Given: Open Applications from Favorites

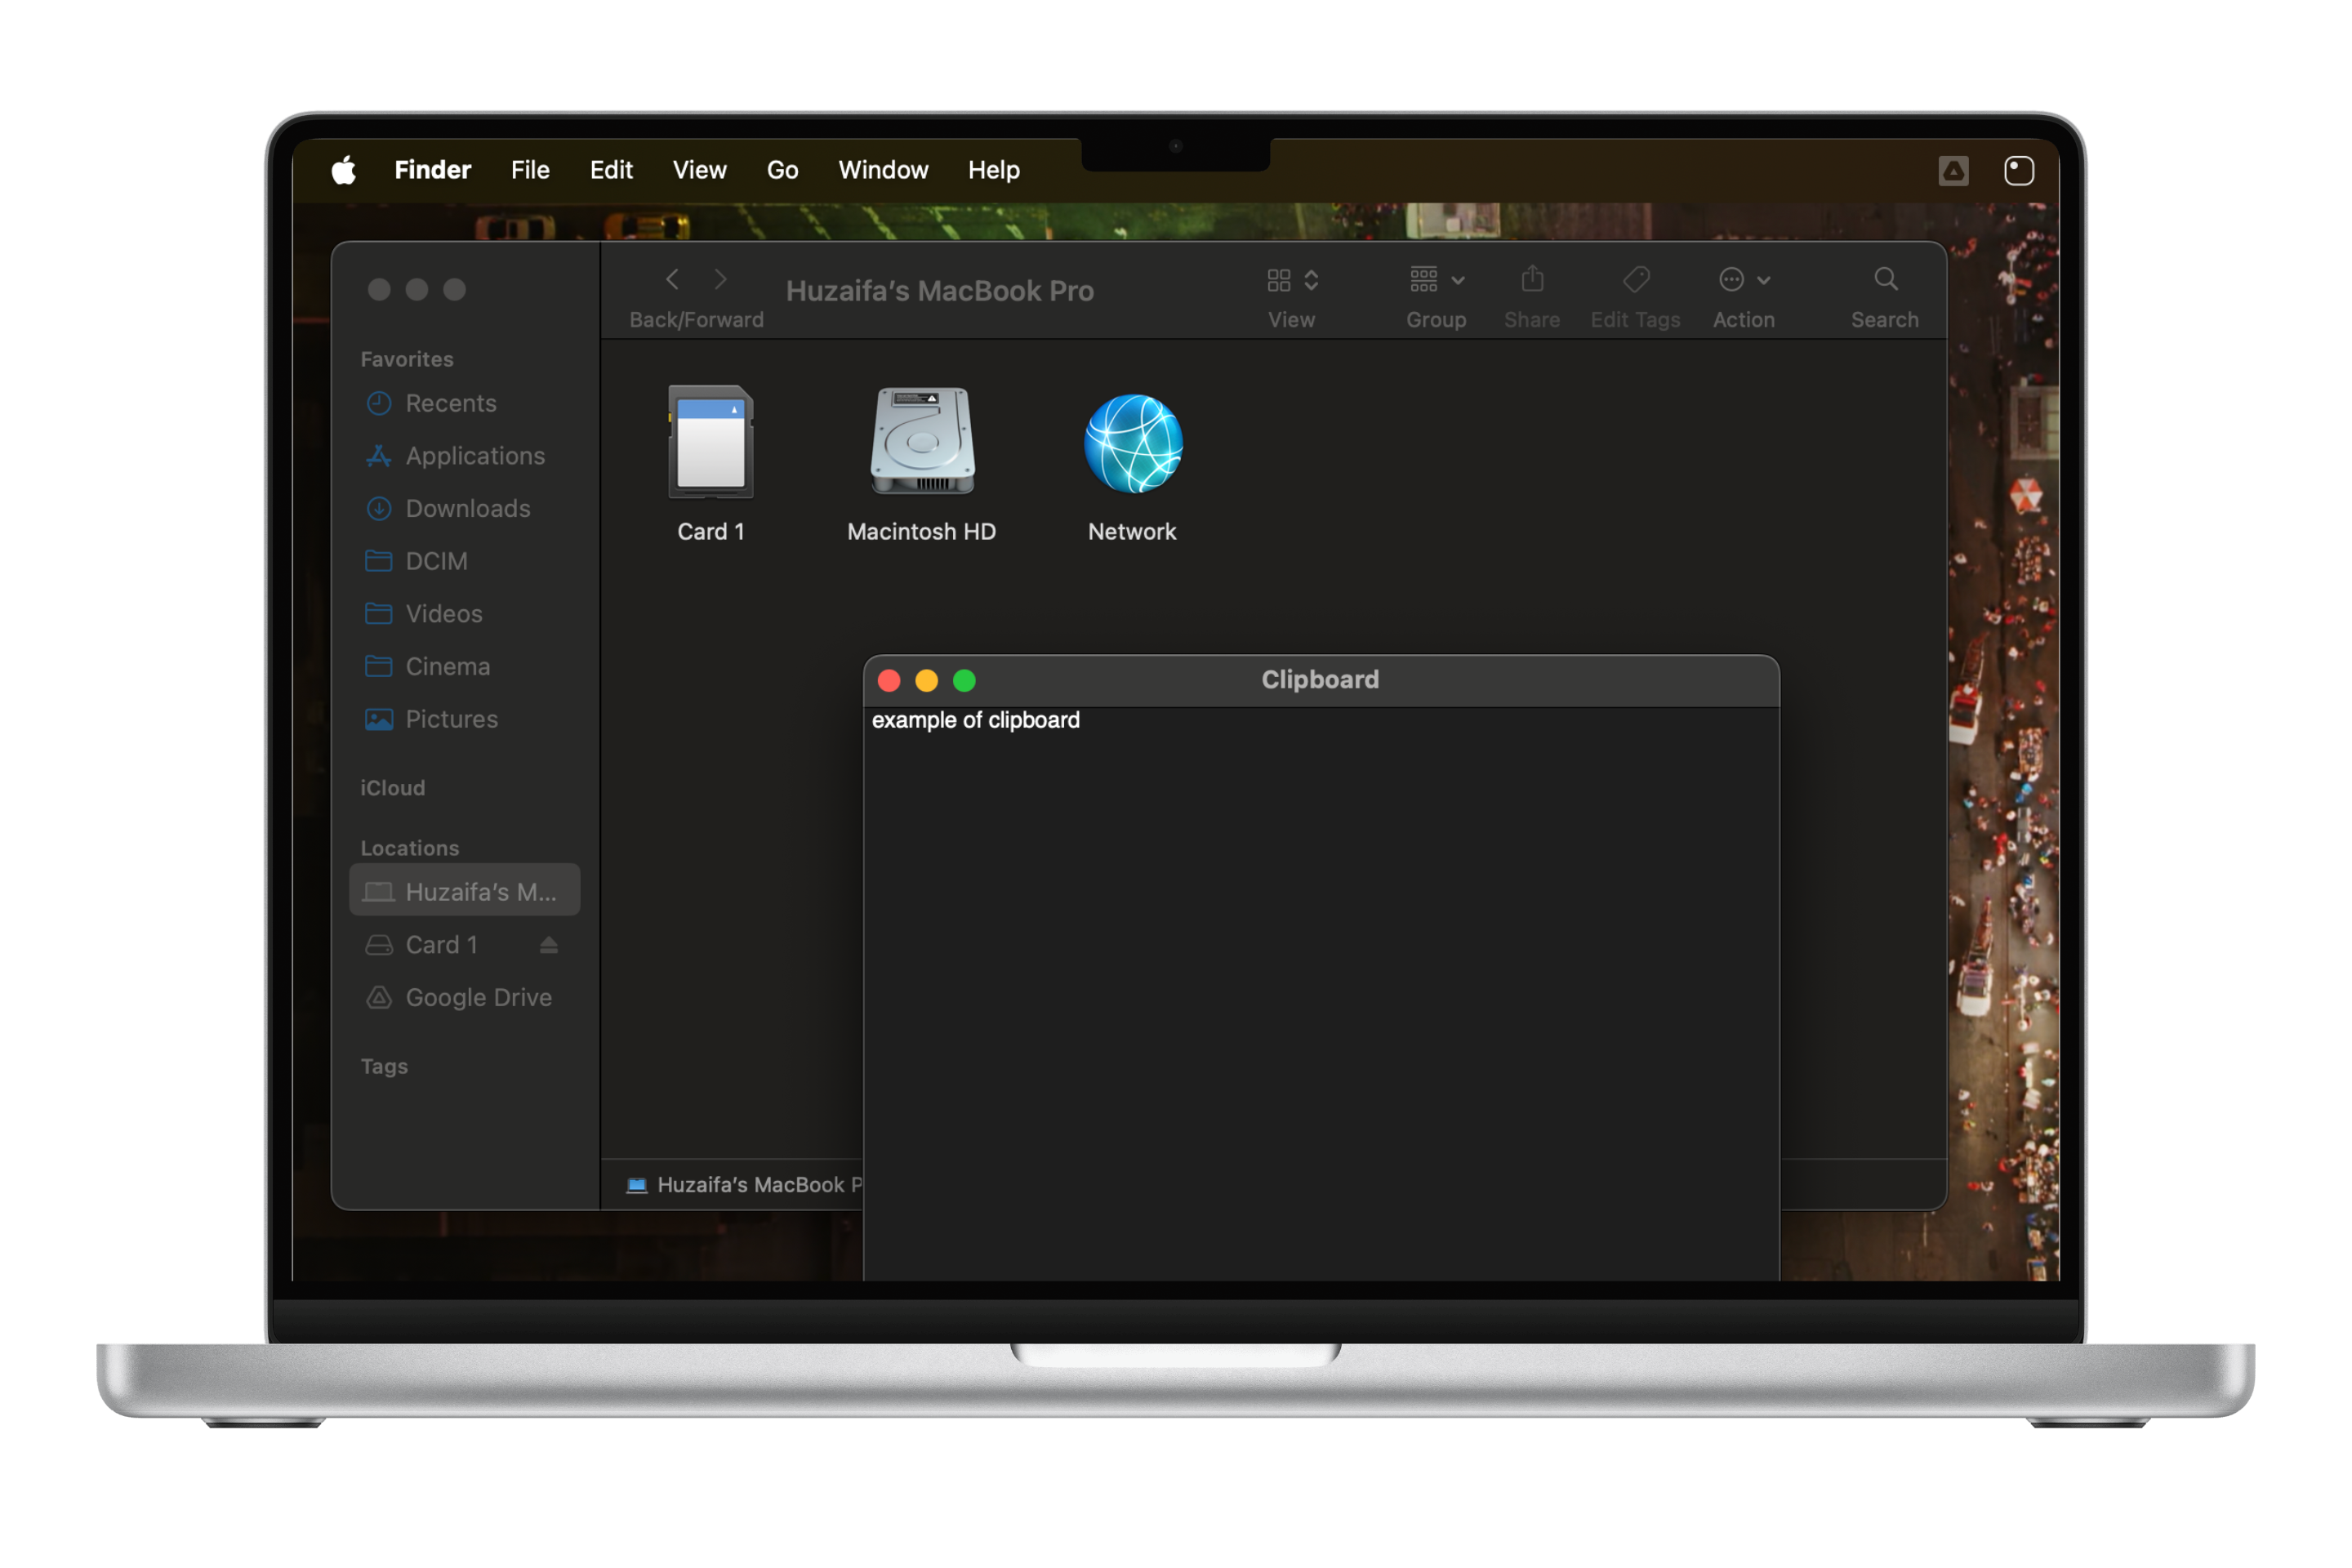Looking at the screenshot, I should pyautogui.click(x=475, y=456).
